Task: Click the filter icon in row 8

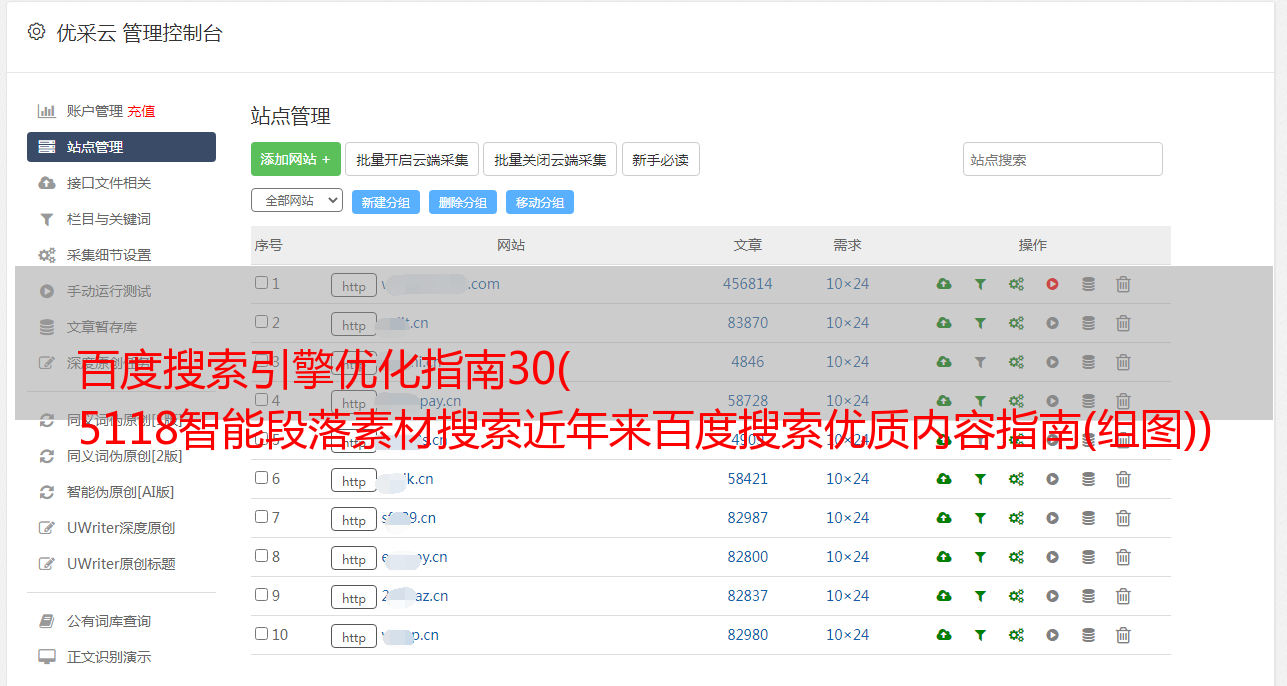Action: [980, 557]
